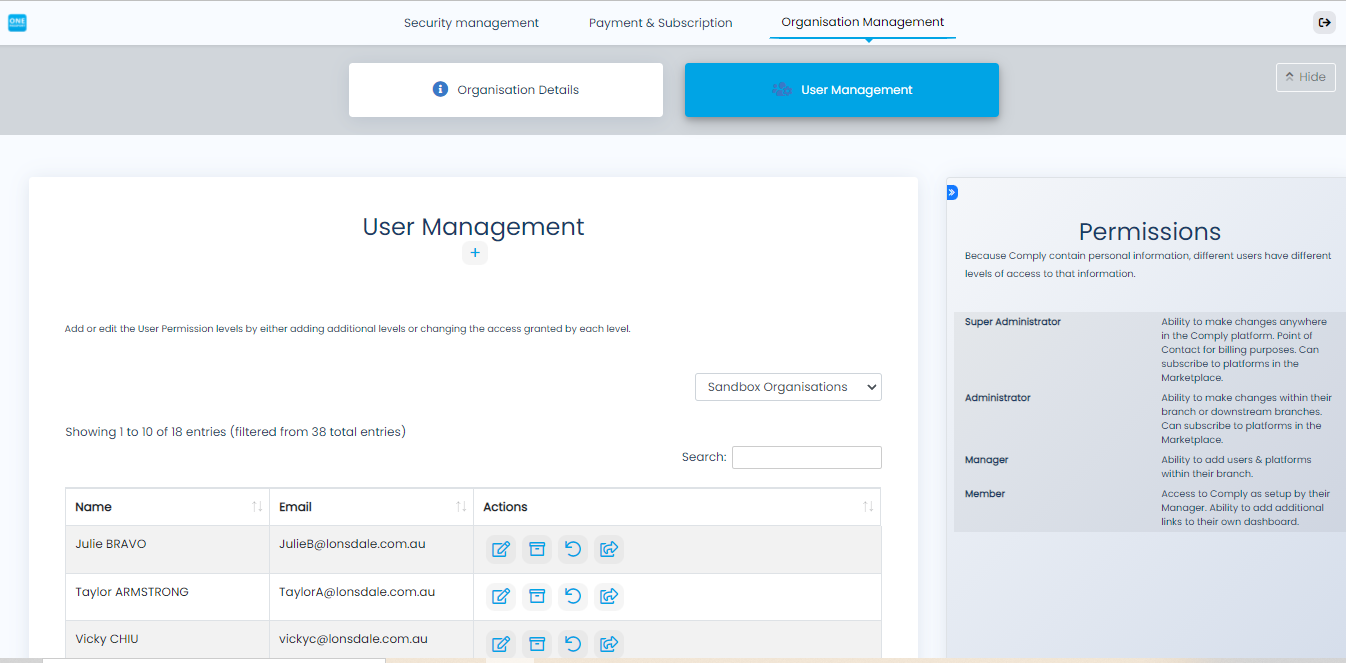The height and width of the screenshot is (663, 1346).
Task: Click the name "Julie BRAVO"
Action: point(111,544)
